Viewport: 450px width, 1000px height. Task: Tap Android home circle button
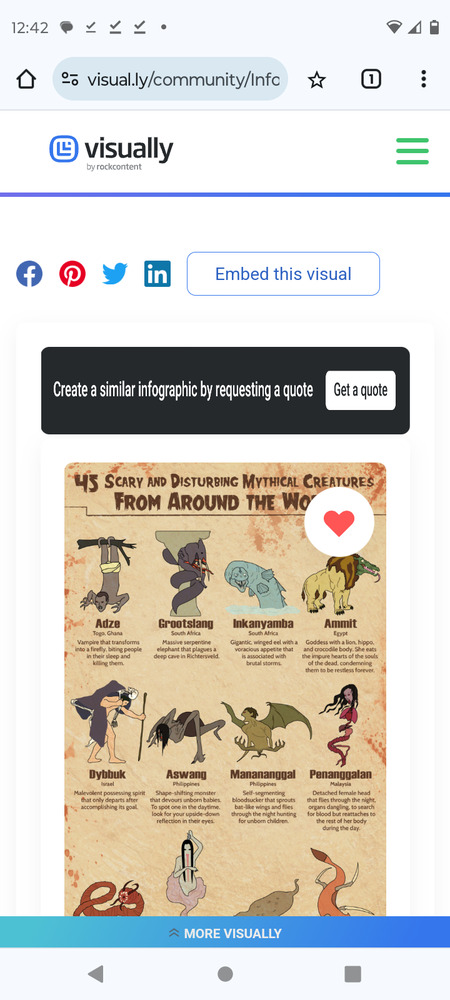coord(225,974)
